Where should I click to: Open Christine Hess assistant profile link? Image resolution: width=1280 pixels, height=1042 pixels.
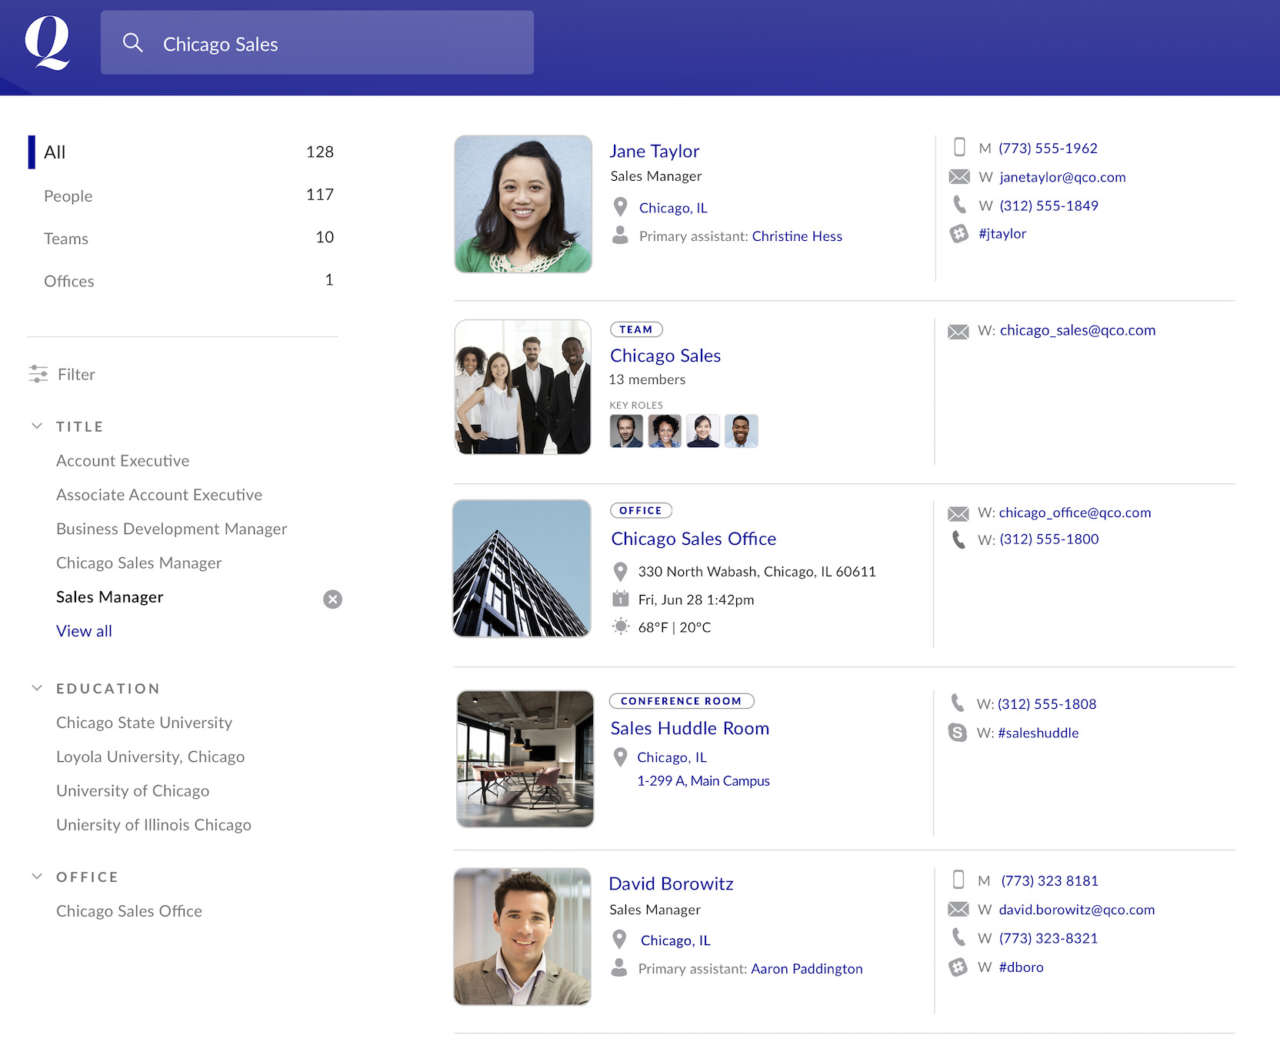pos(797,236)
